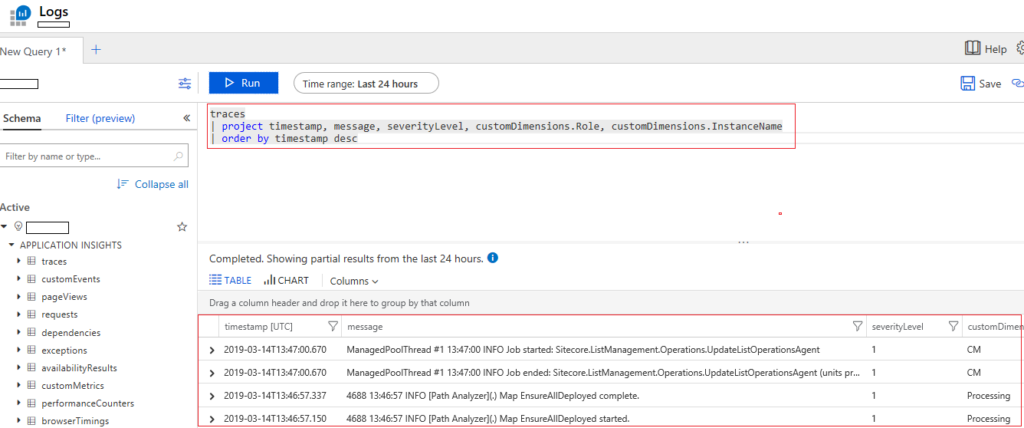Filter the message column
The height and width of the screenshot is (428, 1024).
857,326
